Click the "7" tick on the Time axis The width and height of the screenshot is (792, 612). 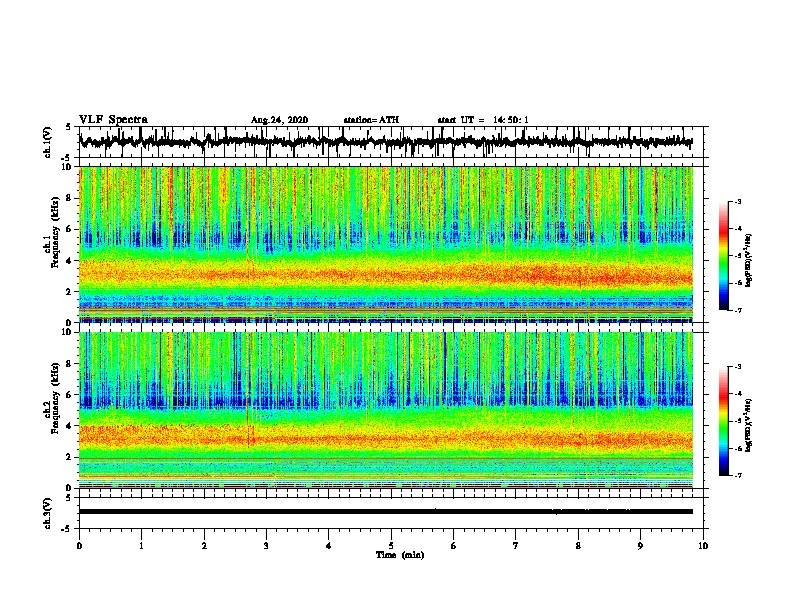pos(516,546)
